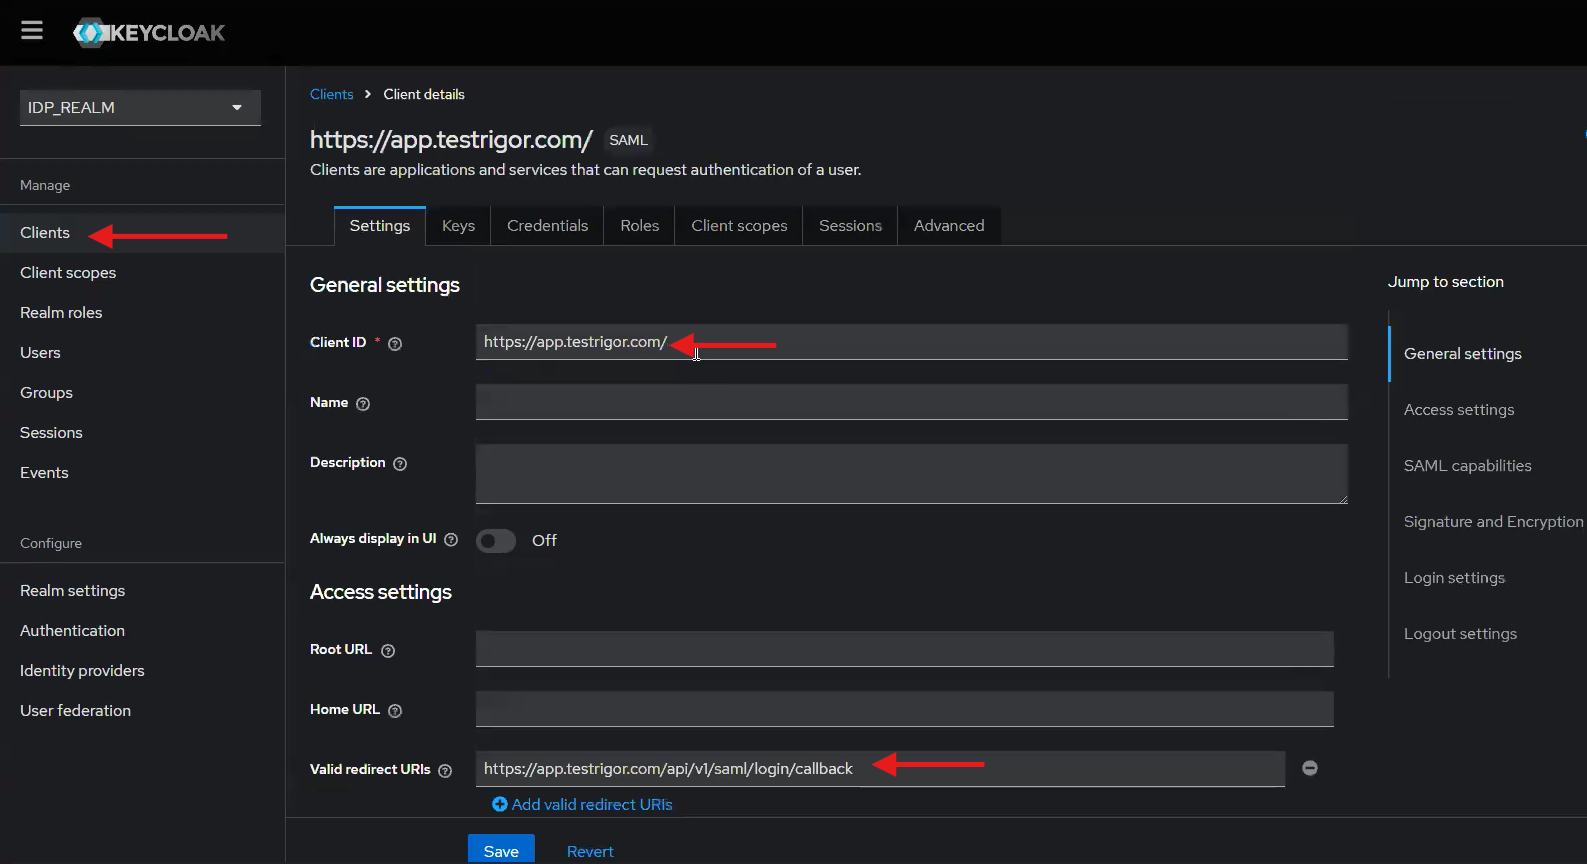Click the Jump to section heading
Image resolution: width=1587 pixels, height=864 pixels.
(1445, 282)
